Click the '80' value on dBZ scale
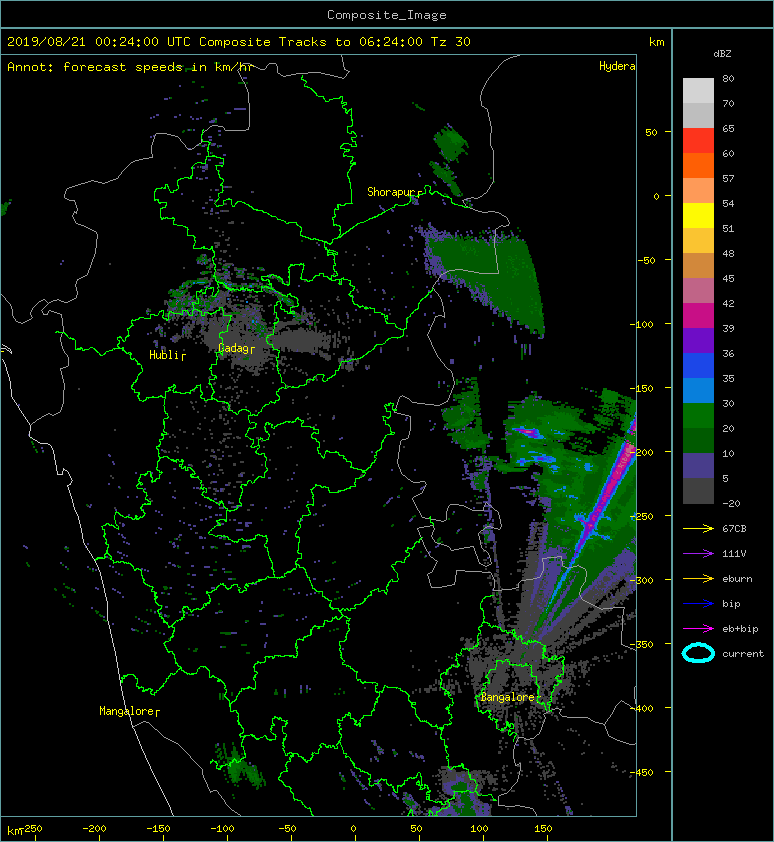This screenshot has width=774, height=842. tap(728, 78)
